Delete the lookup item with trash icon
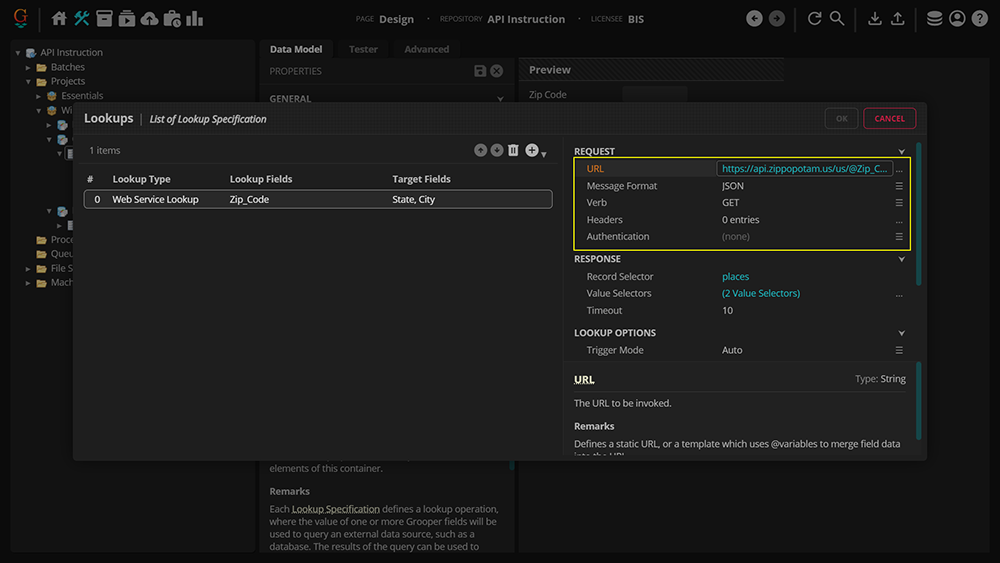The height and width of the screenshot is (563, 1000). [x=513, y=150]
